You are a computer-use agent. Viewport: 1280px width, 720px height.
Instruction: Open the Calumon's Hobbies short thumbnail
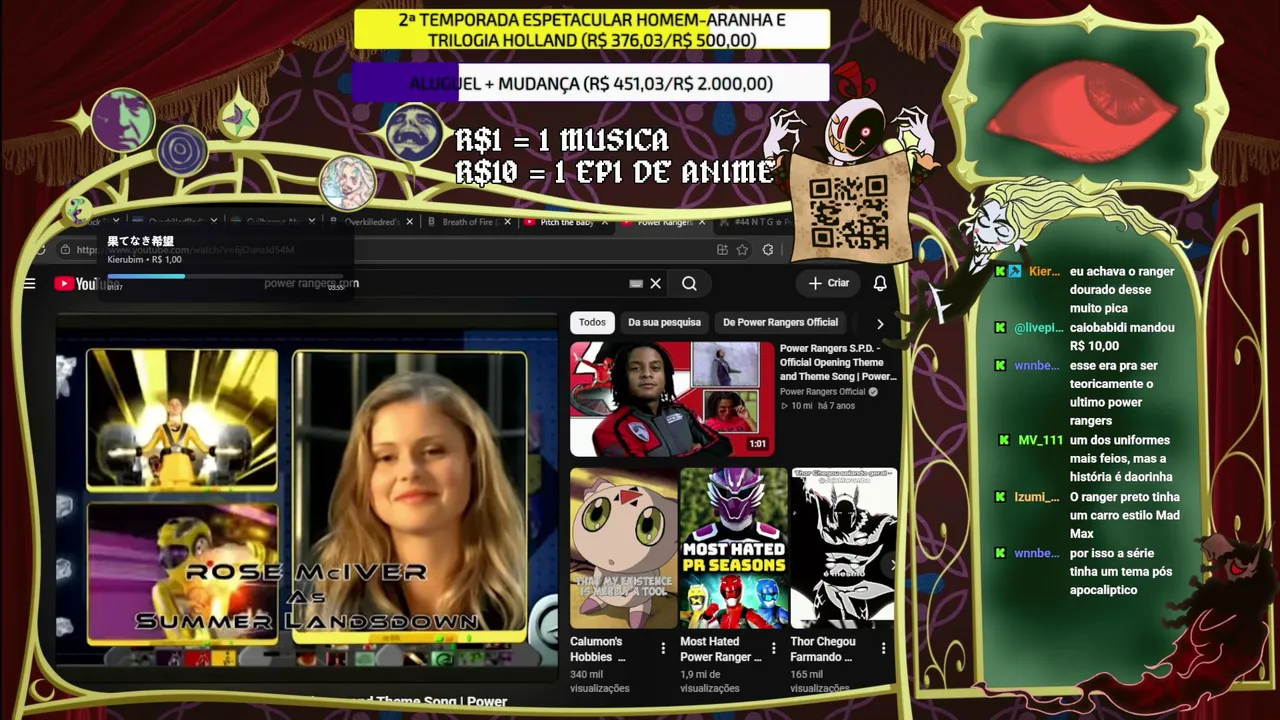click(623, 547)
